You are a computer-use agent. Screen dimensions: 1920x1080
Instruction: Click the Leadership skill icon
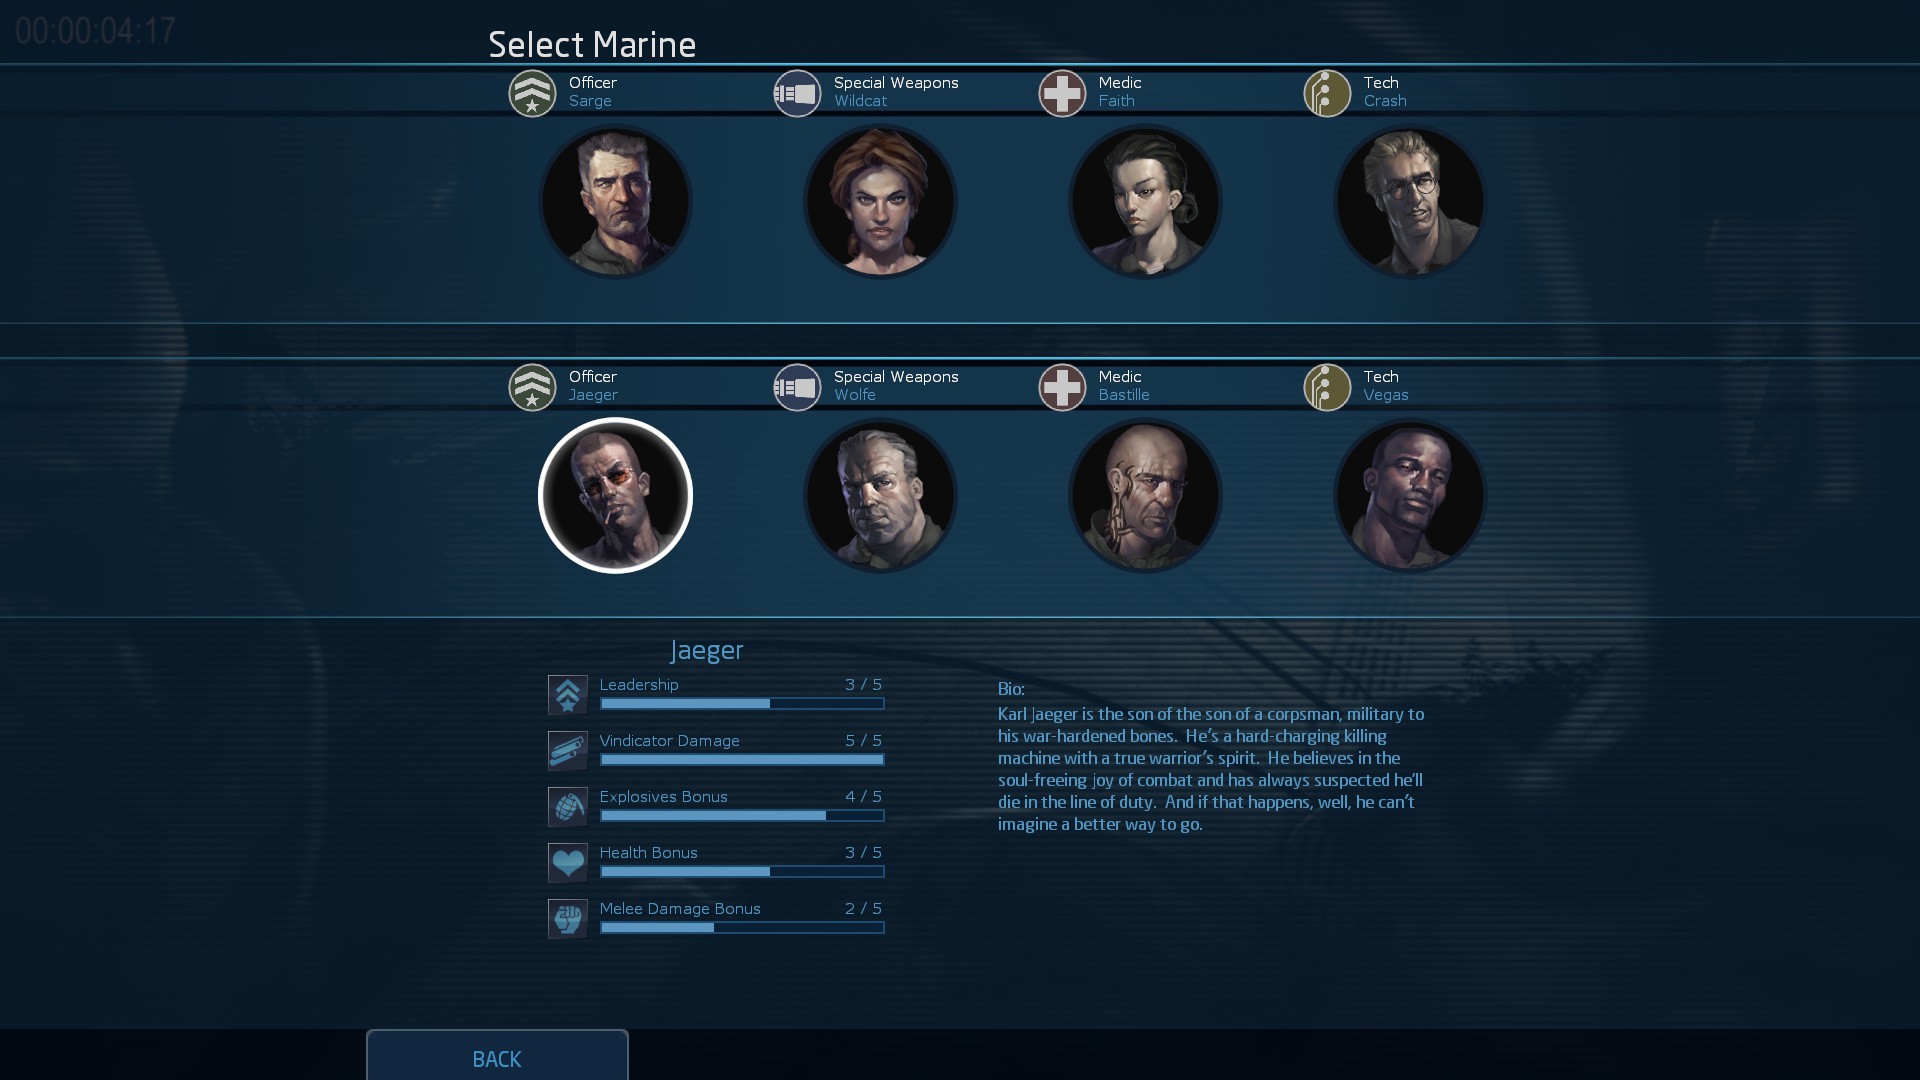pyautogui.click(x=567, y=695)
